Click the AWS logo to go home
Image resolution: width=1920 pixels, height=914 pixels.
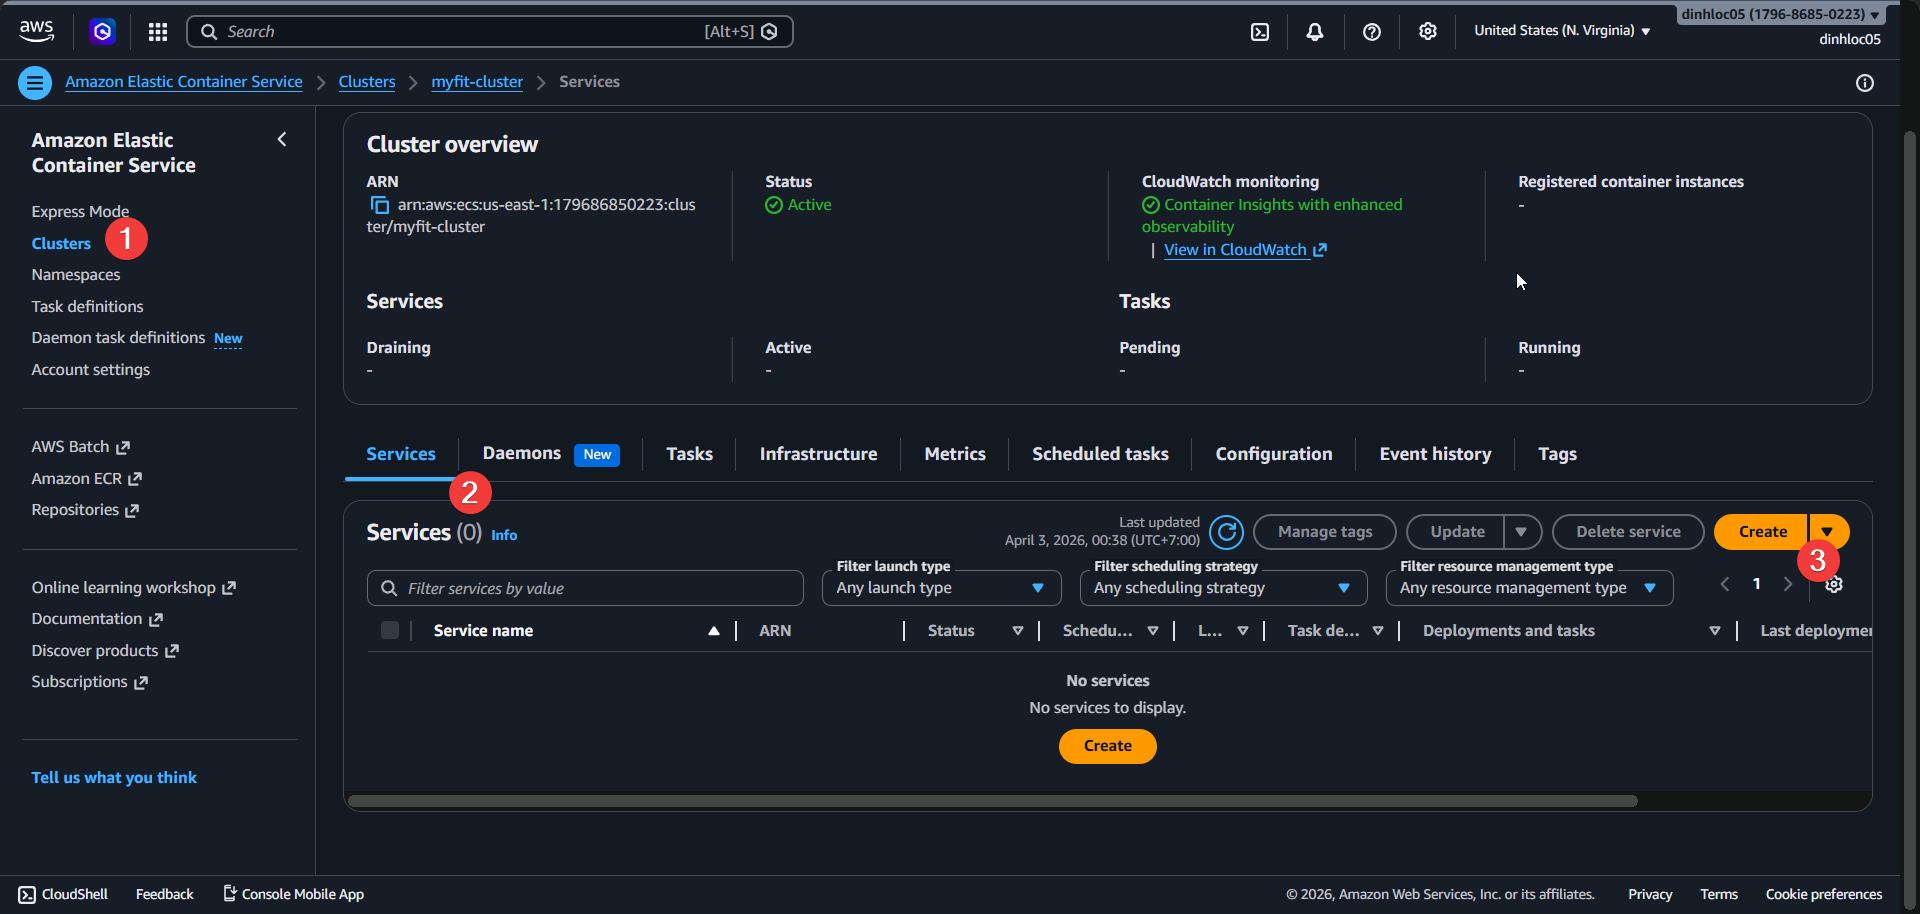tap(36, 30)
